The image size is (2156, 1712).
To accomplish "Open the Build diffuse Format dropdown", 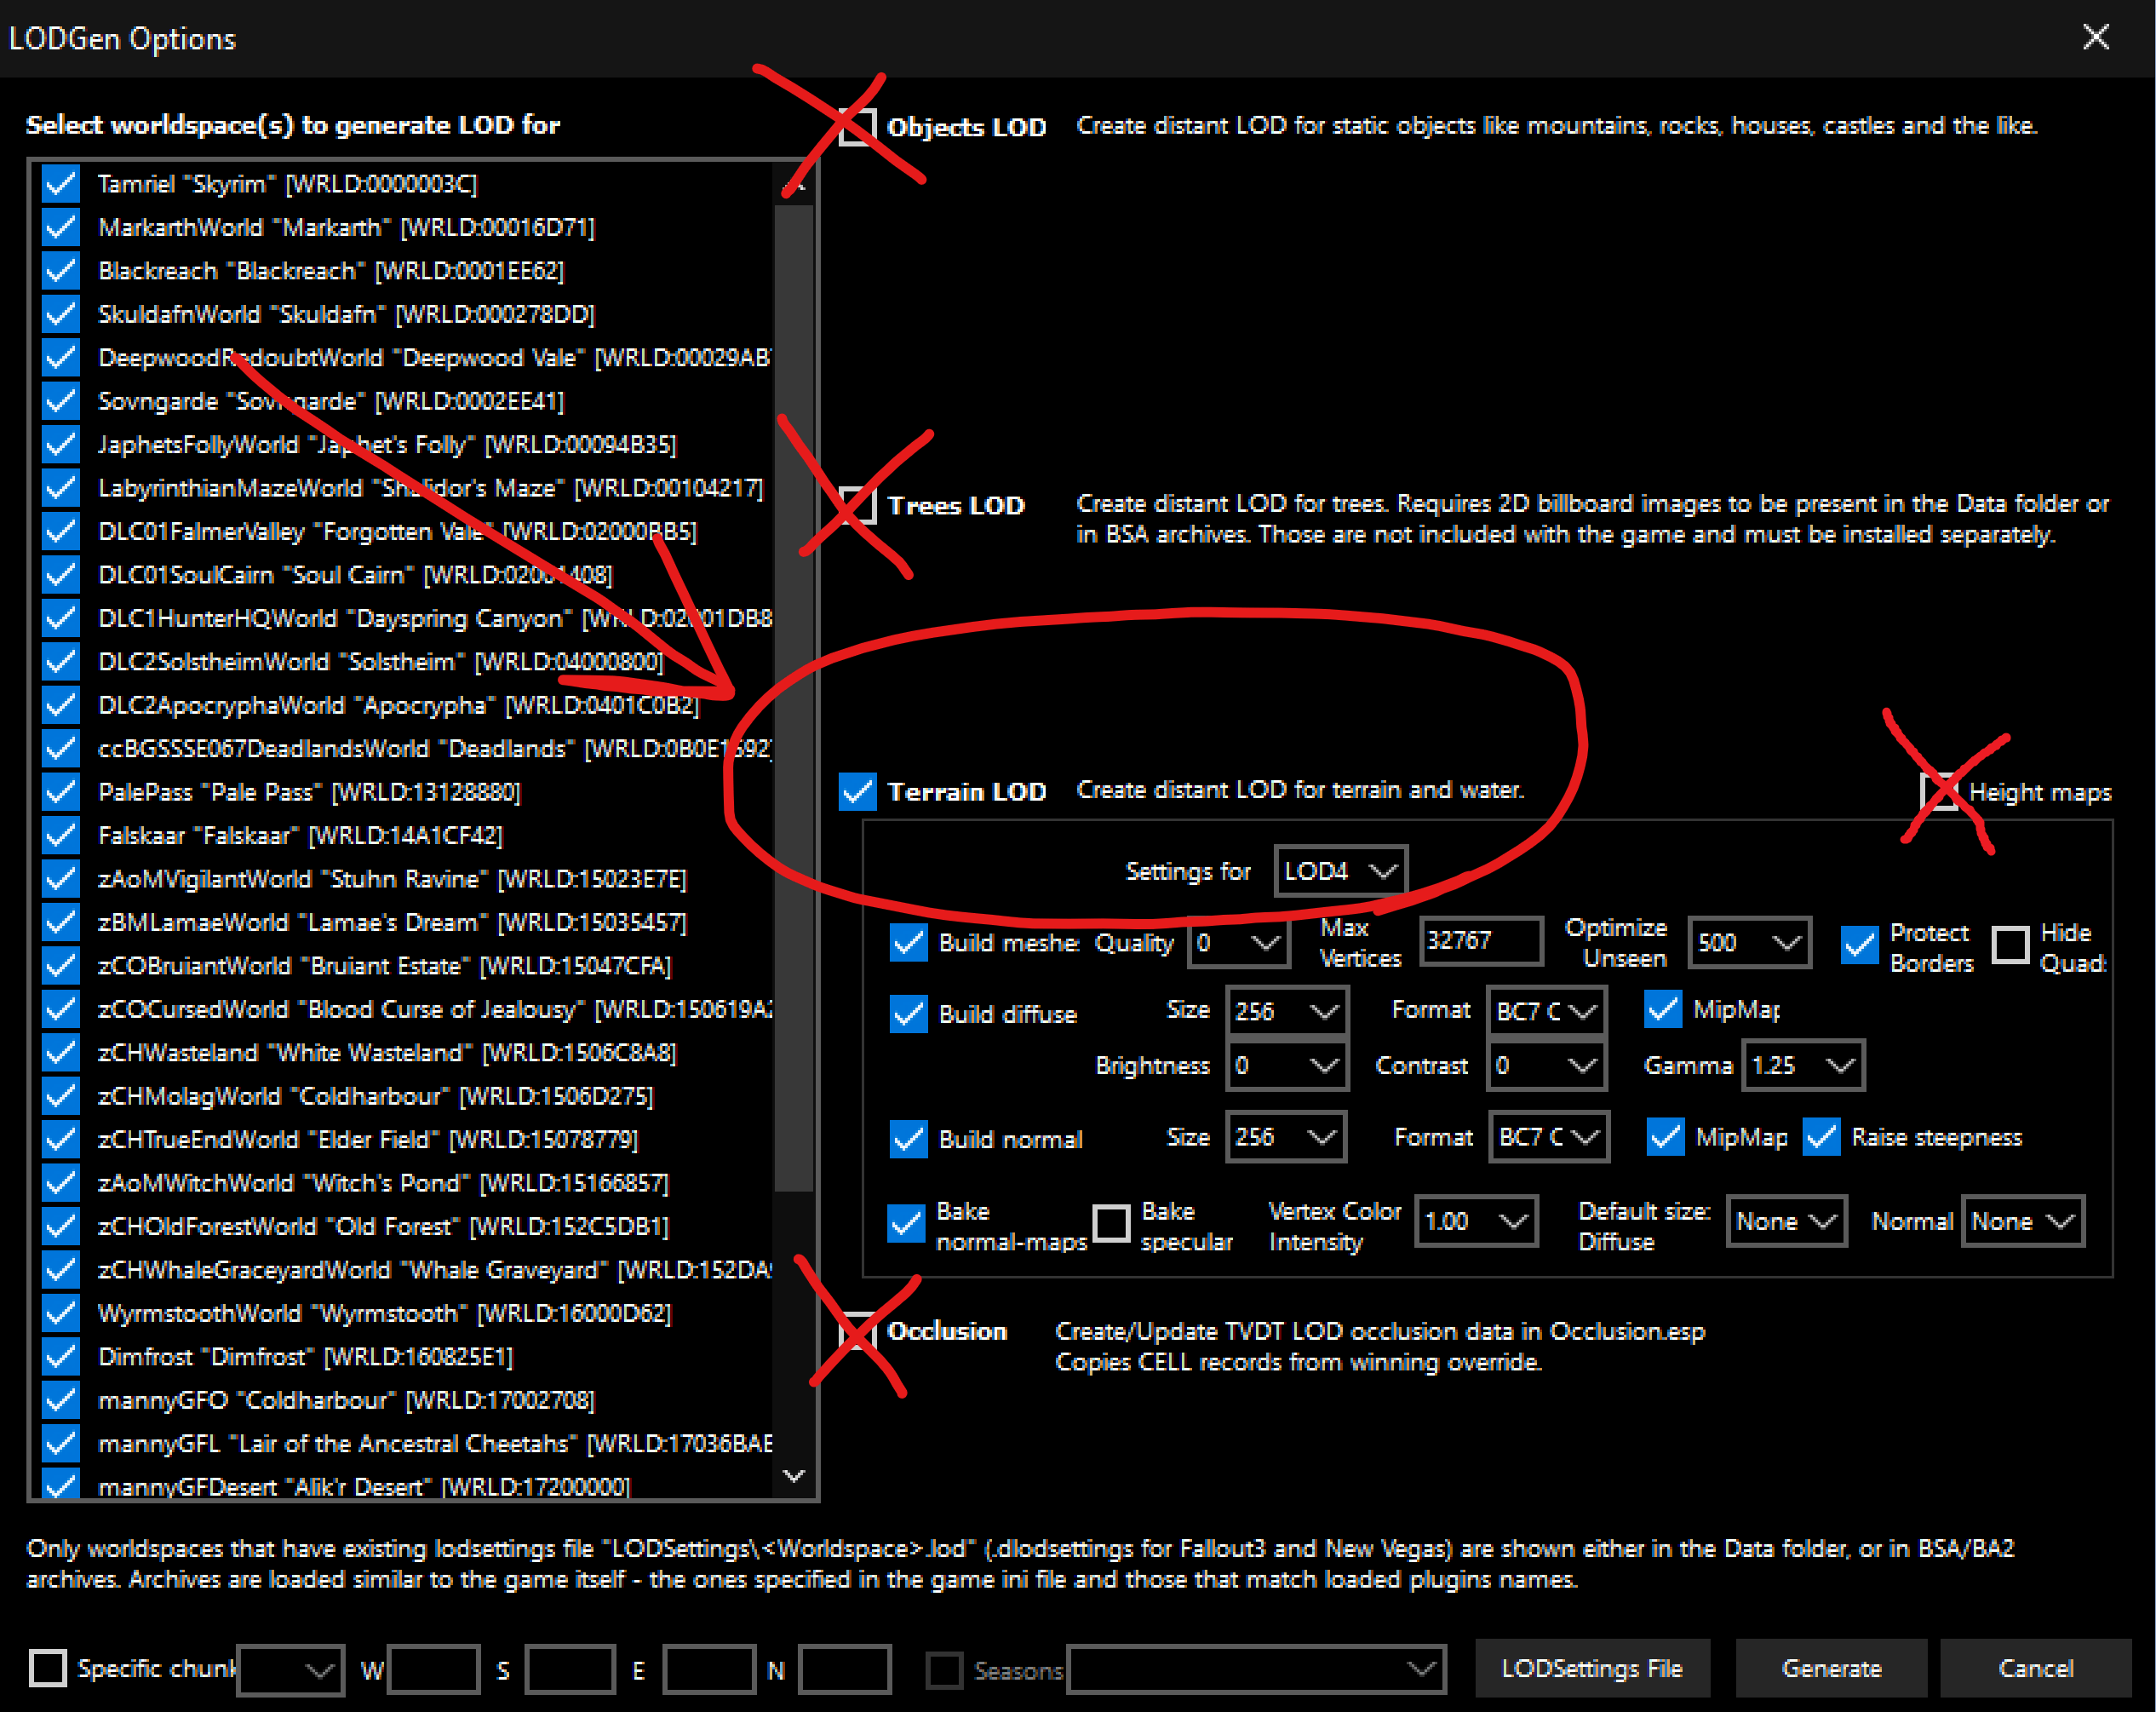I will pos(1545,1012).
